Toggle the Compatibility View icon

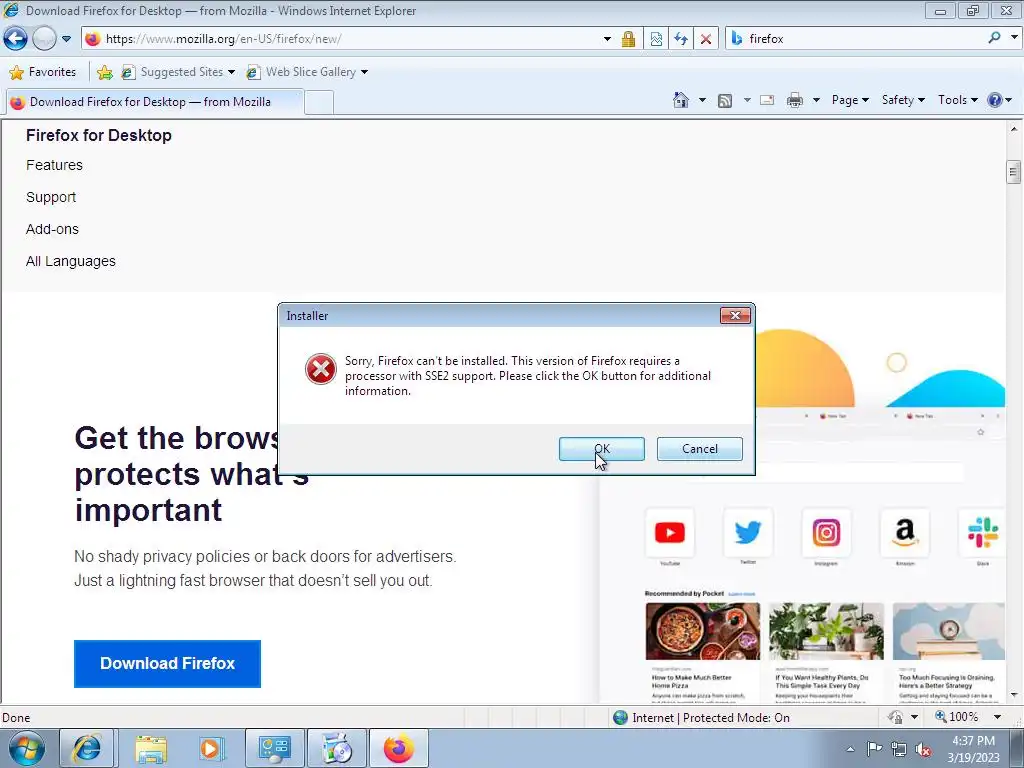[x=656, y=39]
